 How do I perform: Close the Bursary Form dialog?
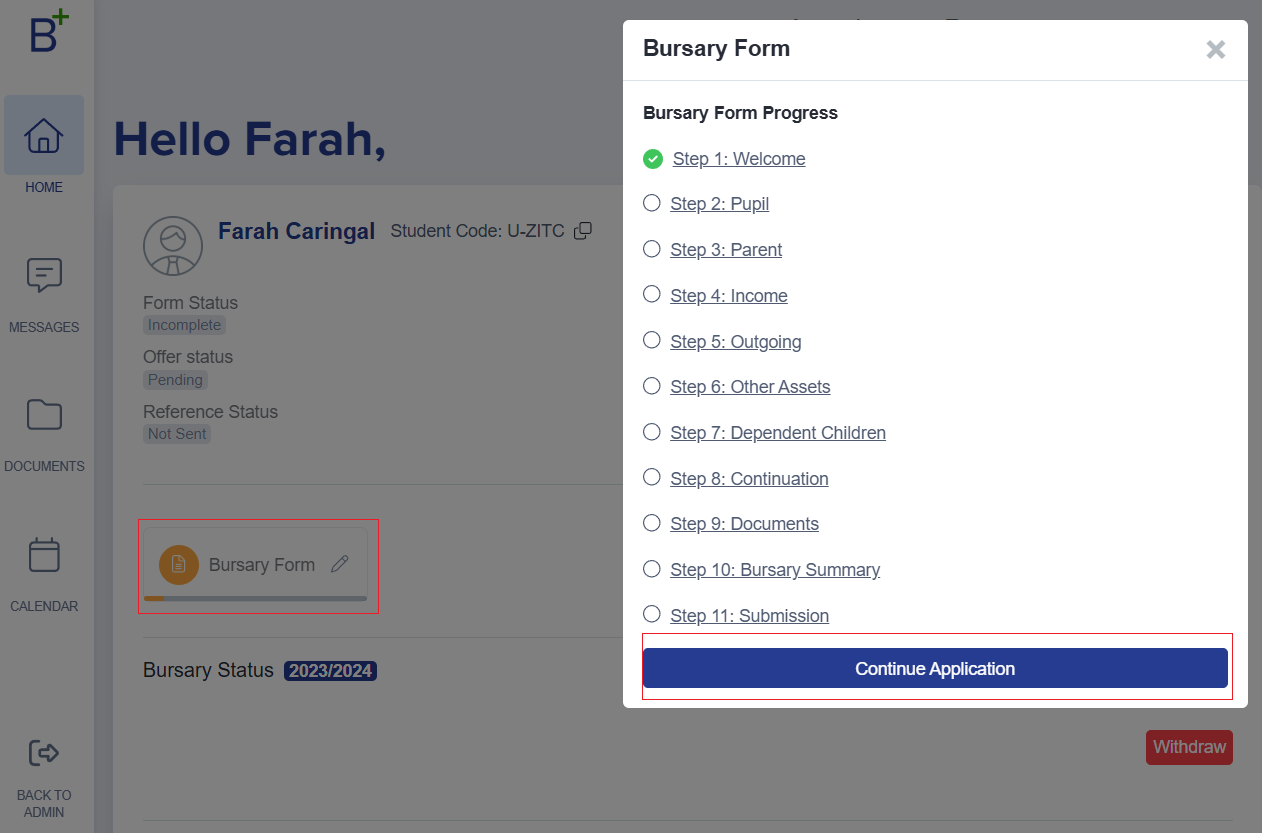pyautogui.click(x=1215, y=50)
